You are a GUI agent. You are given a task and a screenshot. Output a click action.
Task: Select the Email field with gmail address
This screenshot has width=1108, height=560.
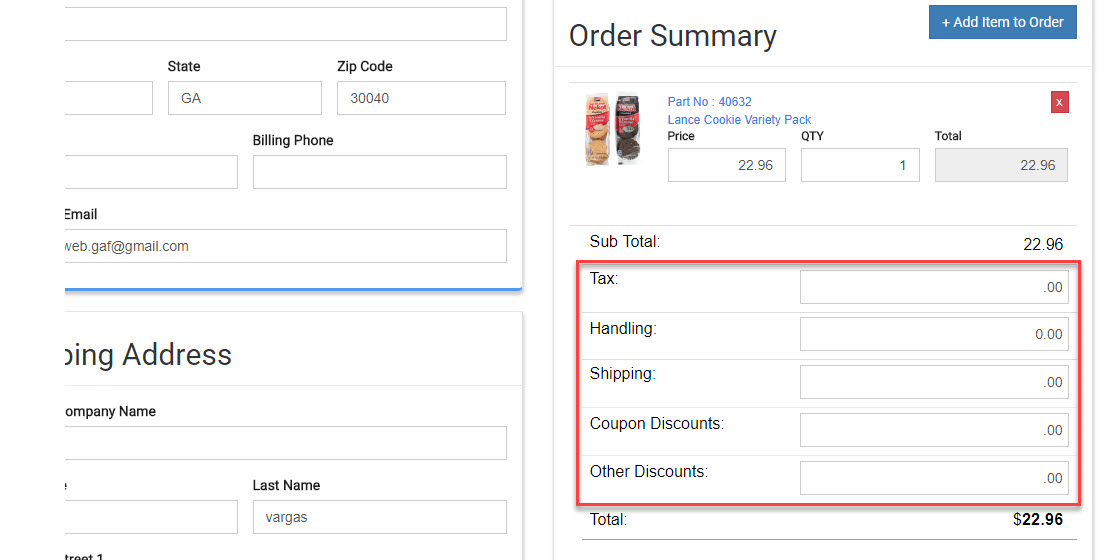coord(285,246)
